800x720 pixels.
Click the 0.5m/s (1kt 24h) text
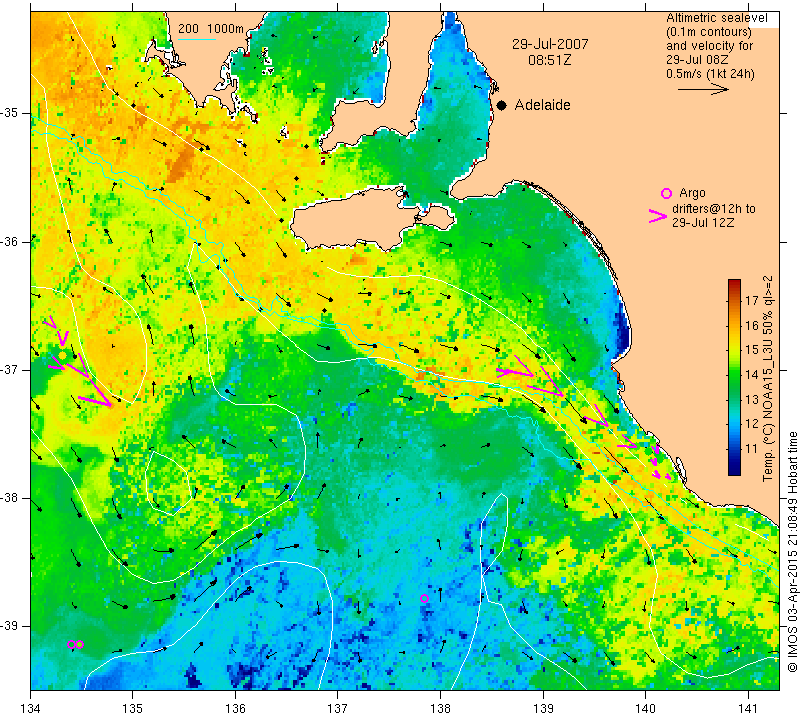coord(710,73)
